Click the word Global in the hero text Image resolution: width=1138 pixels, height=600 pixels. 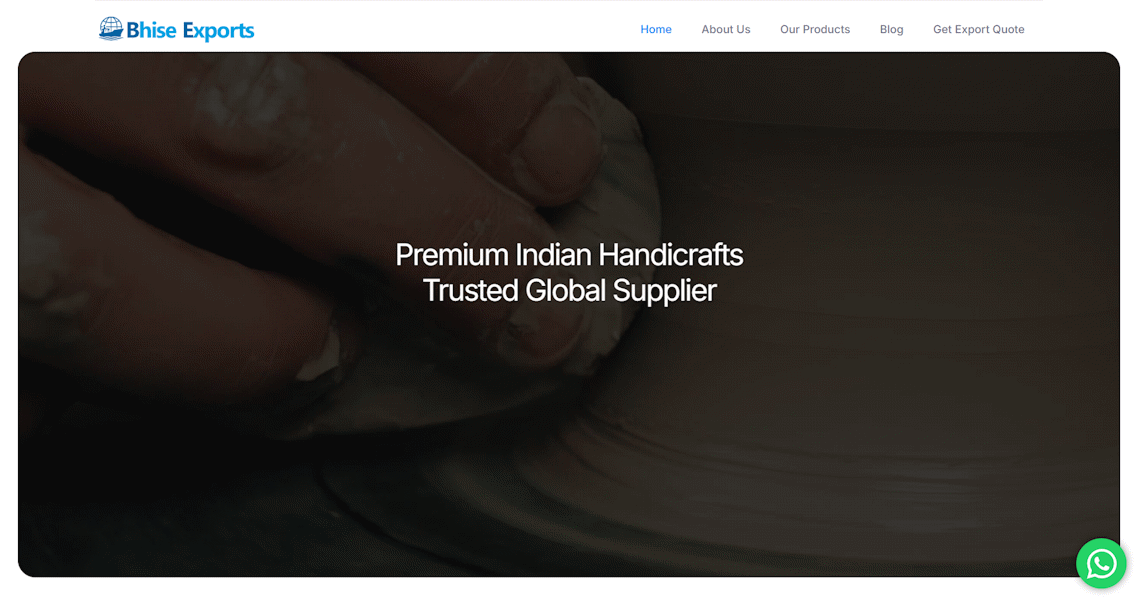coord(565,291)
